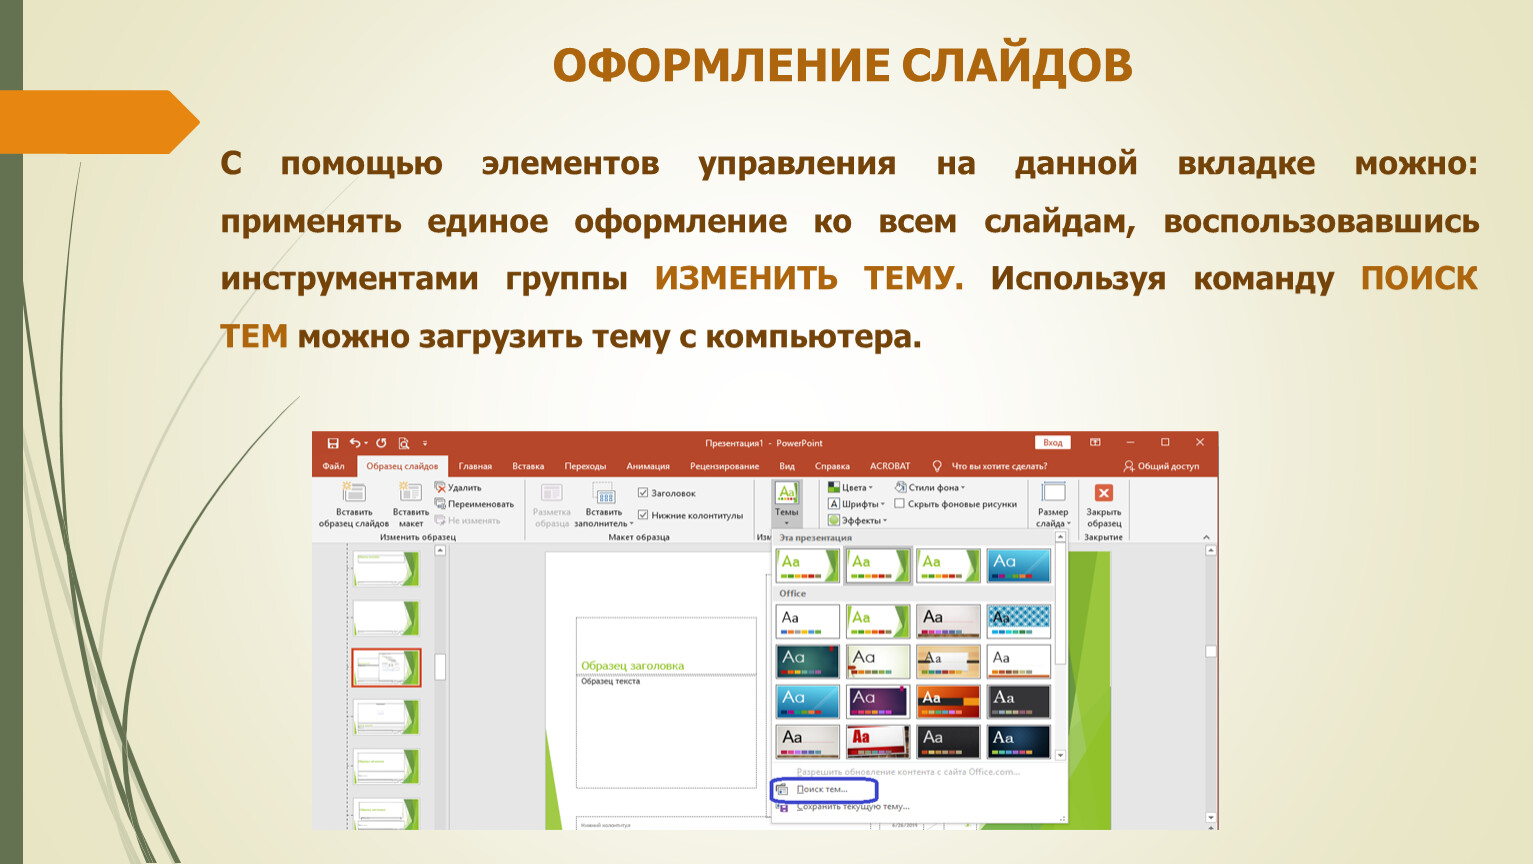Uncheck the Заголовок checkbox
This screenshot has width=1533, height=864.
643,493
